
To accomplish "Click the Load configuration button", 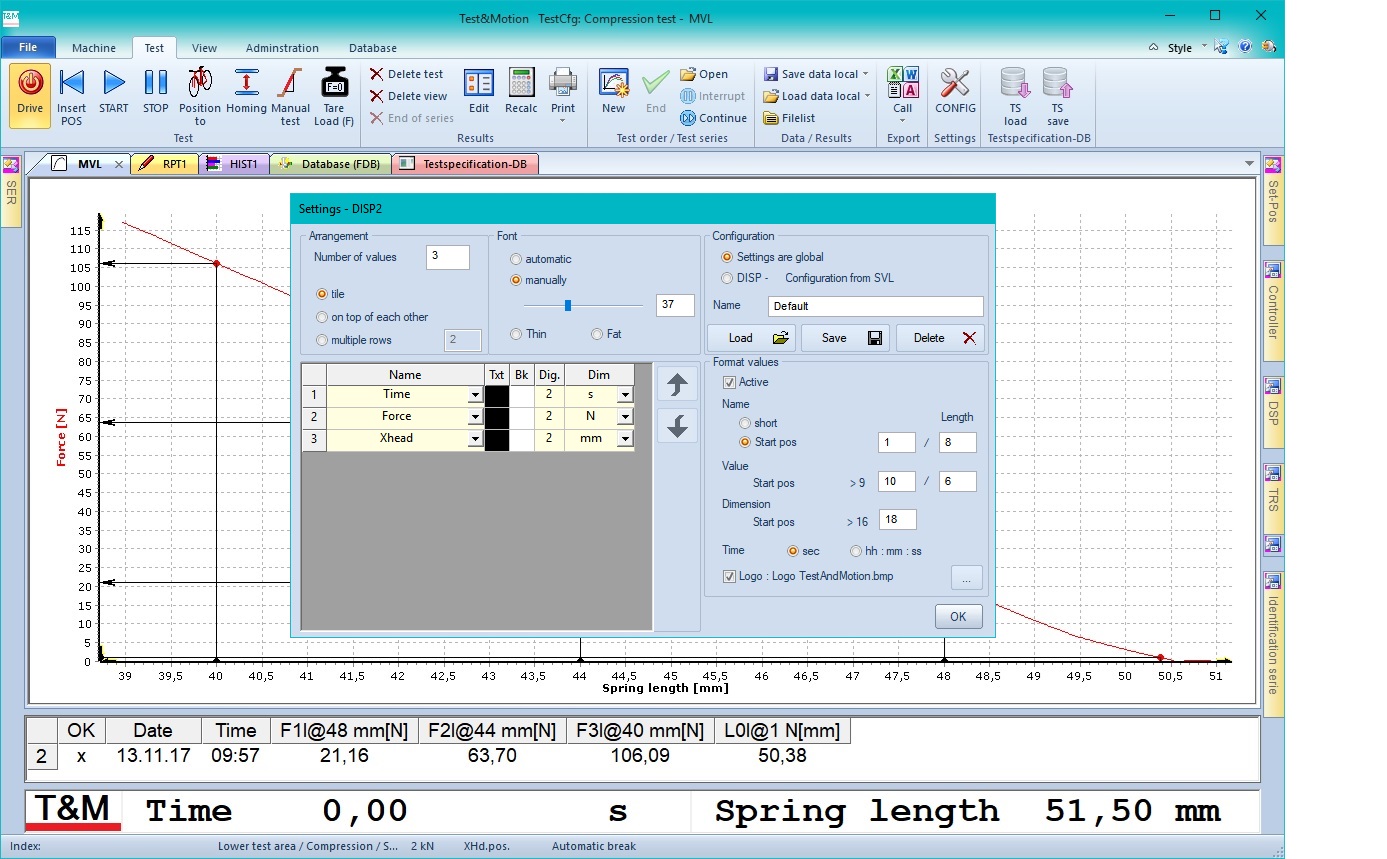I will [x=751, y=338].
